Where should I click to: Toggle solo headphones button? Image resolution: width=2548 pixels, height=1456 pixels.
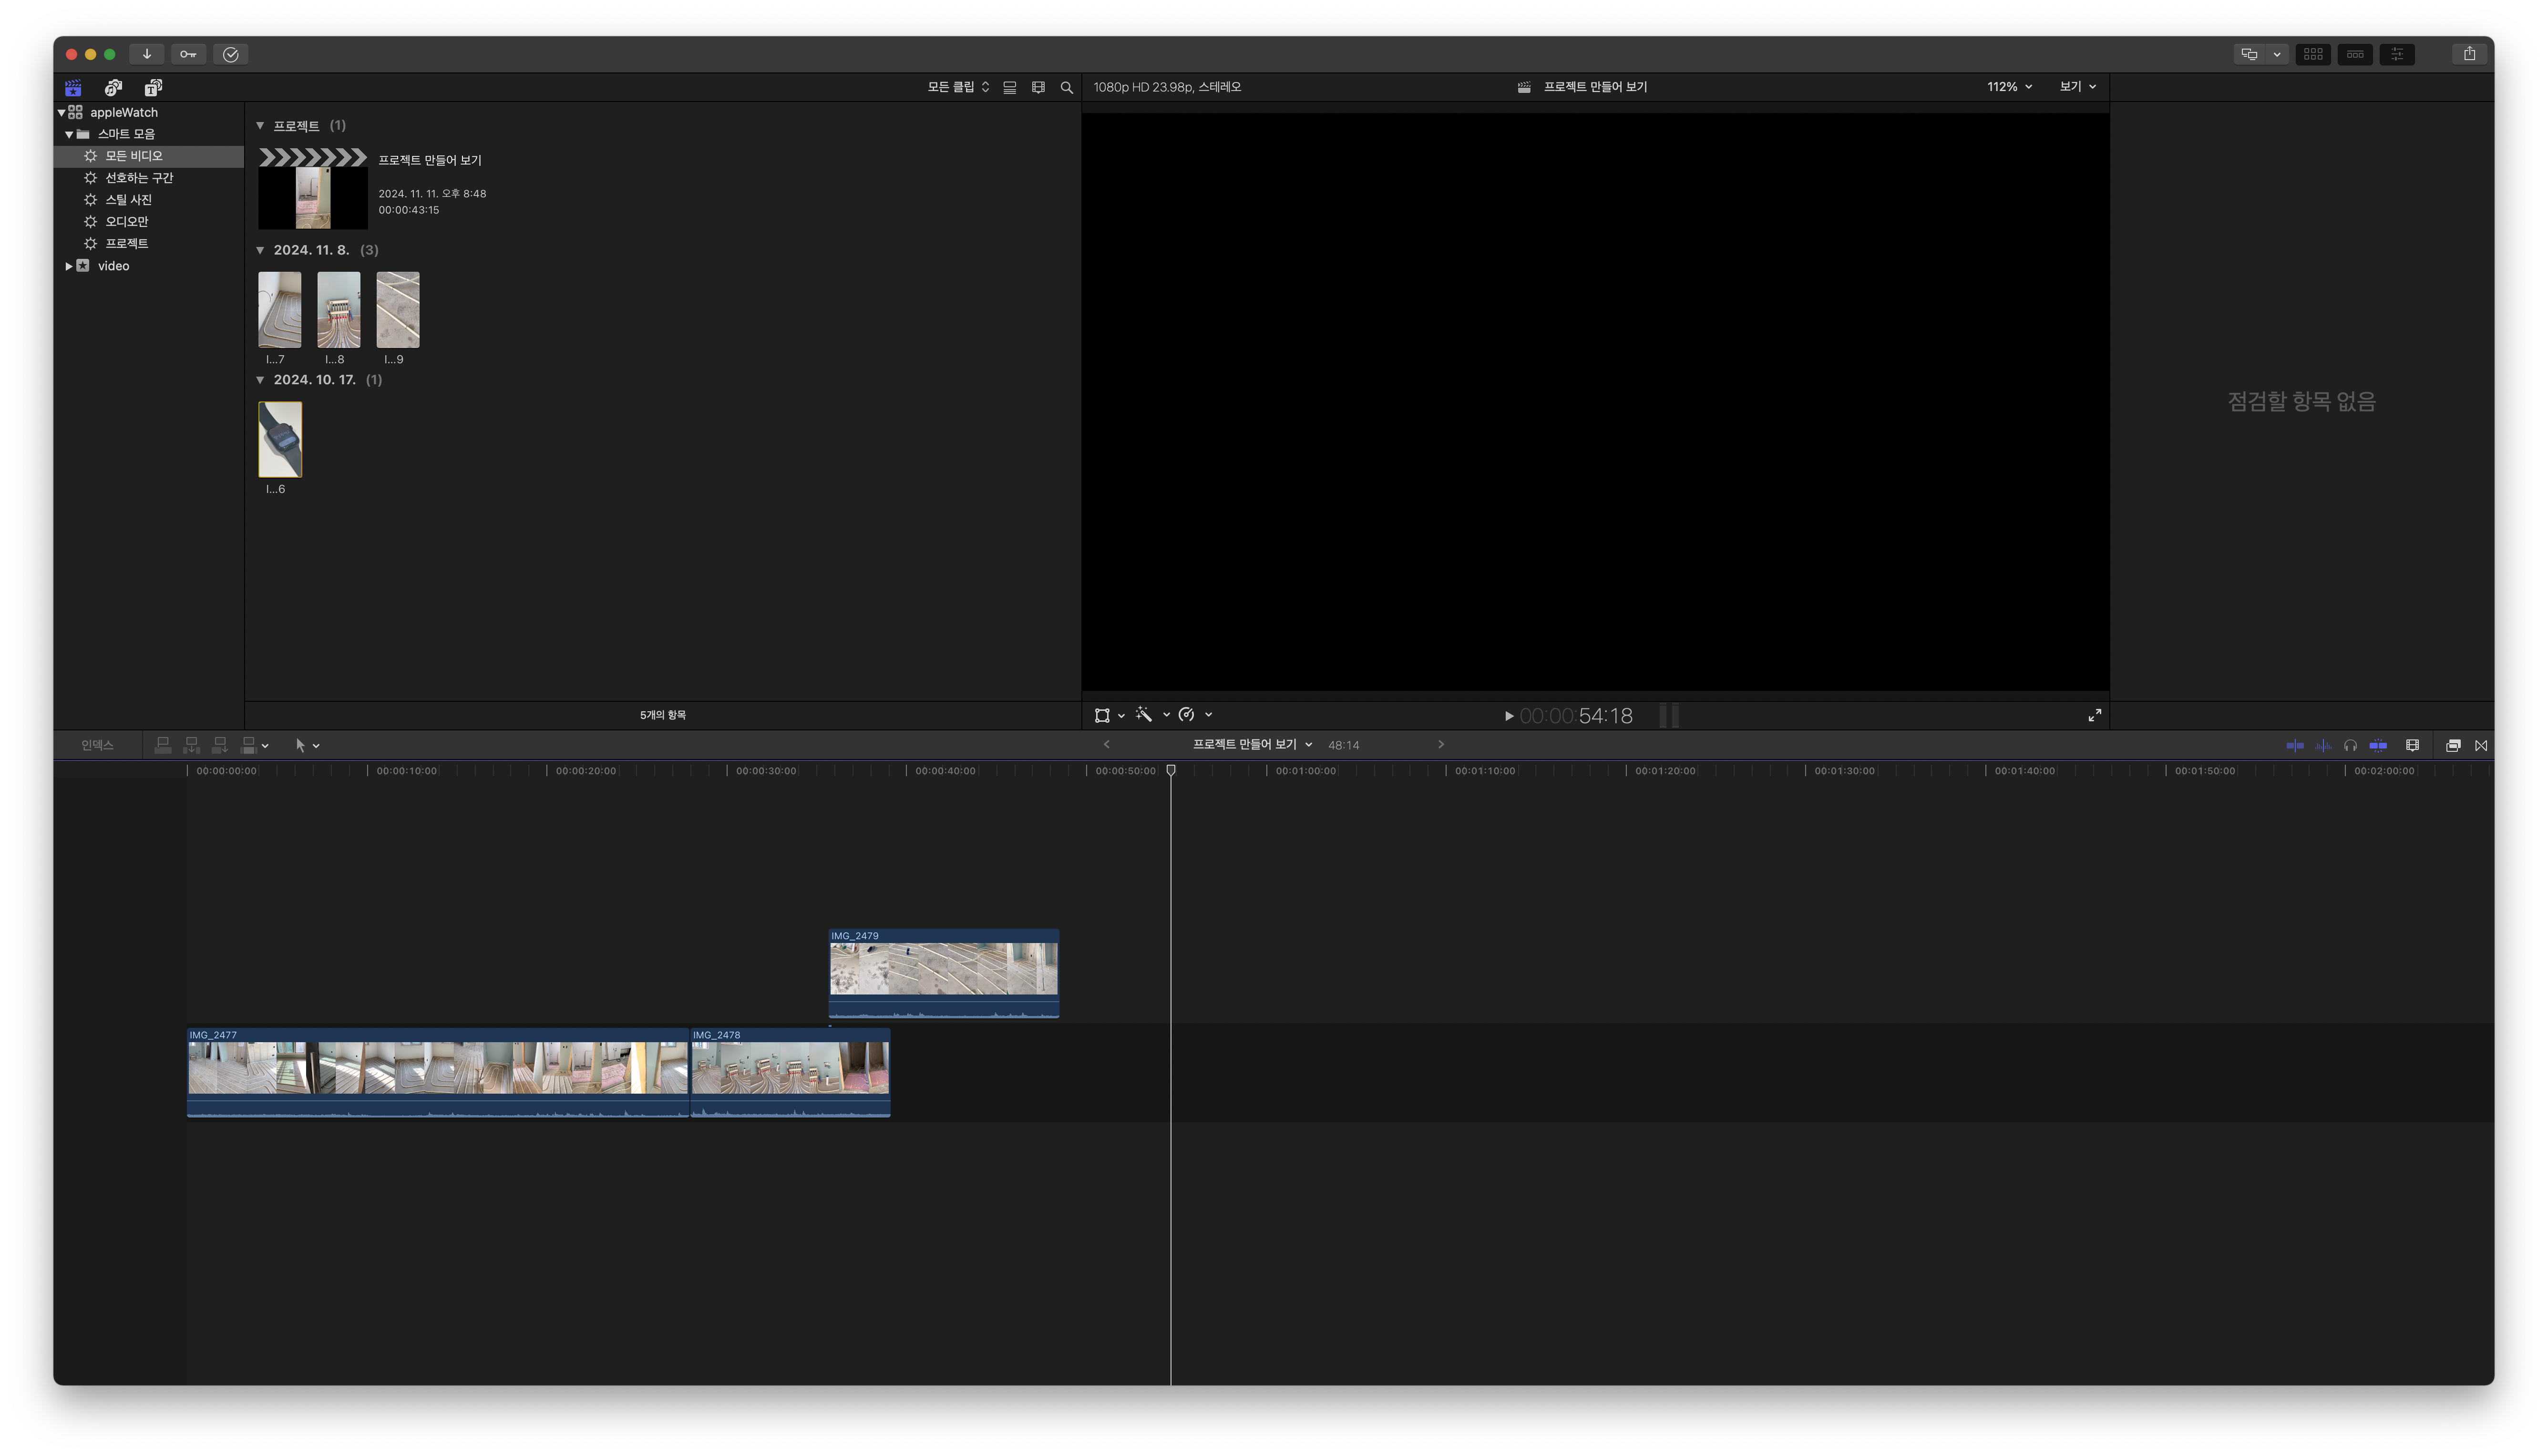point(2350,746)
